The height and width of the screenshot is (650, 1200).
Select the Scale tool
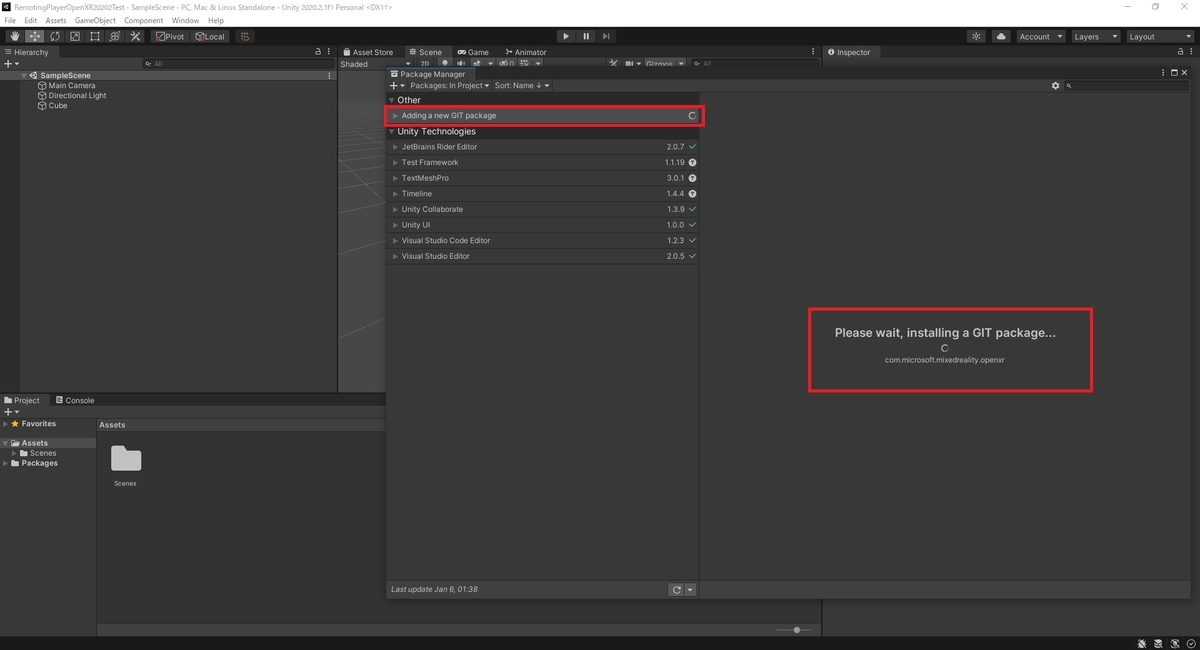(75, 36)
